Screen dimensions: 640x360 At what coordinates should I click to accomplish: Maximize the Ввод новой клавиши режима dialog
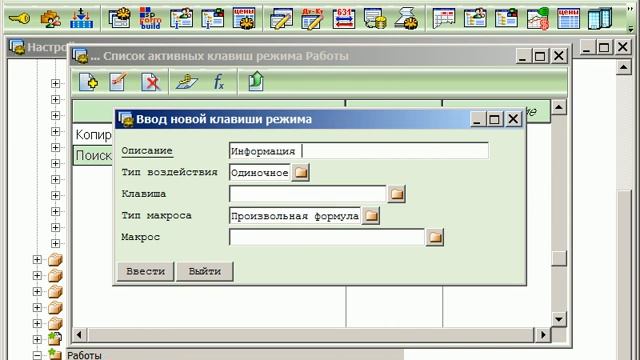click(x=494, y=119)
